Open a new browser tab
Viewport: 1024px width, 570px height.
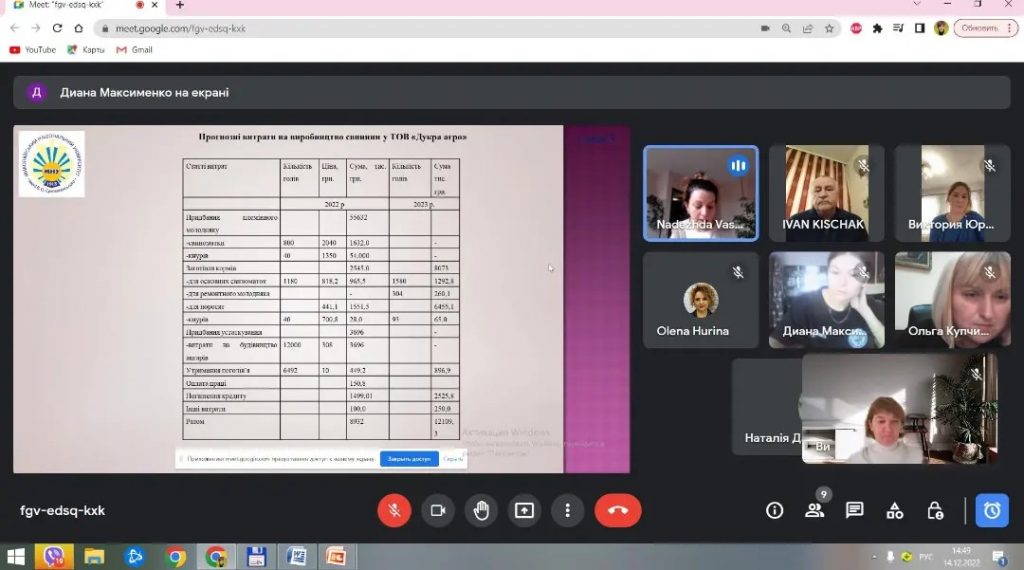click(x=180, y=5)
